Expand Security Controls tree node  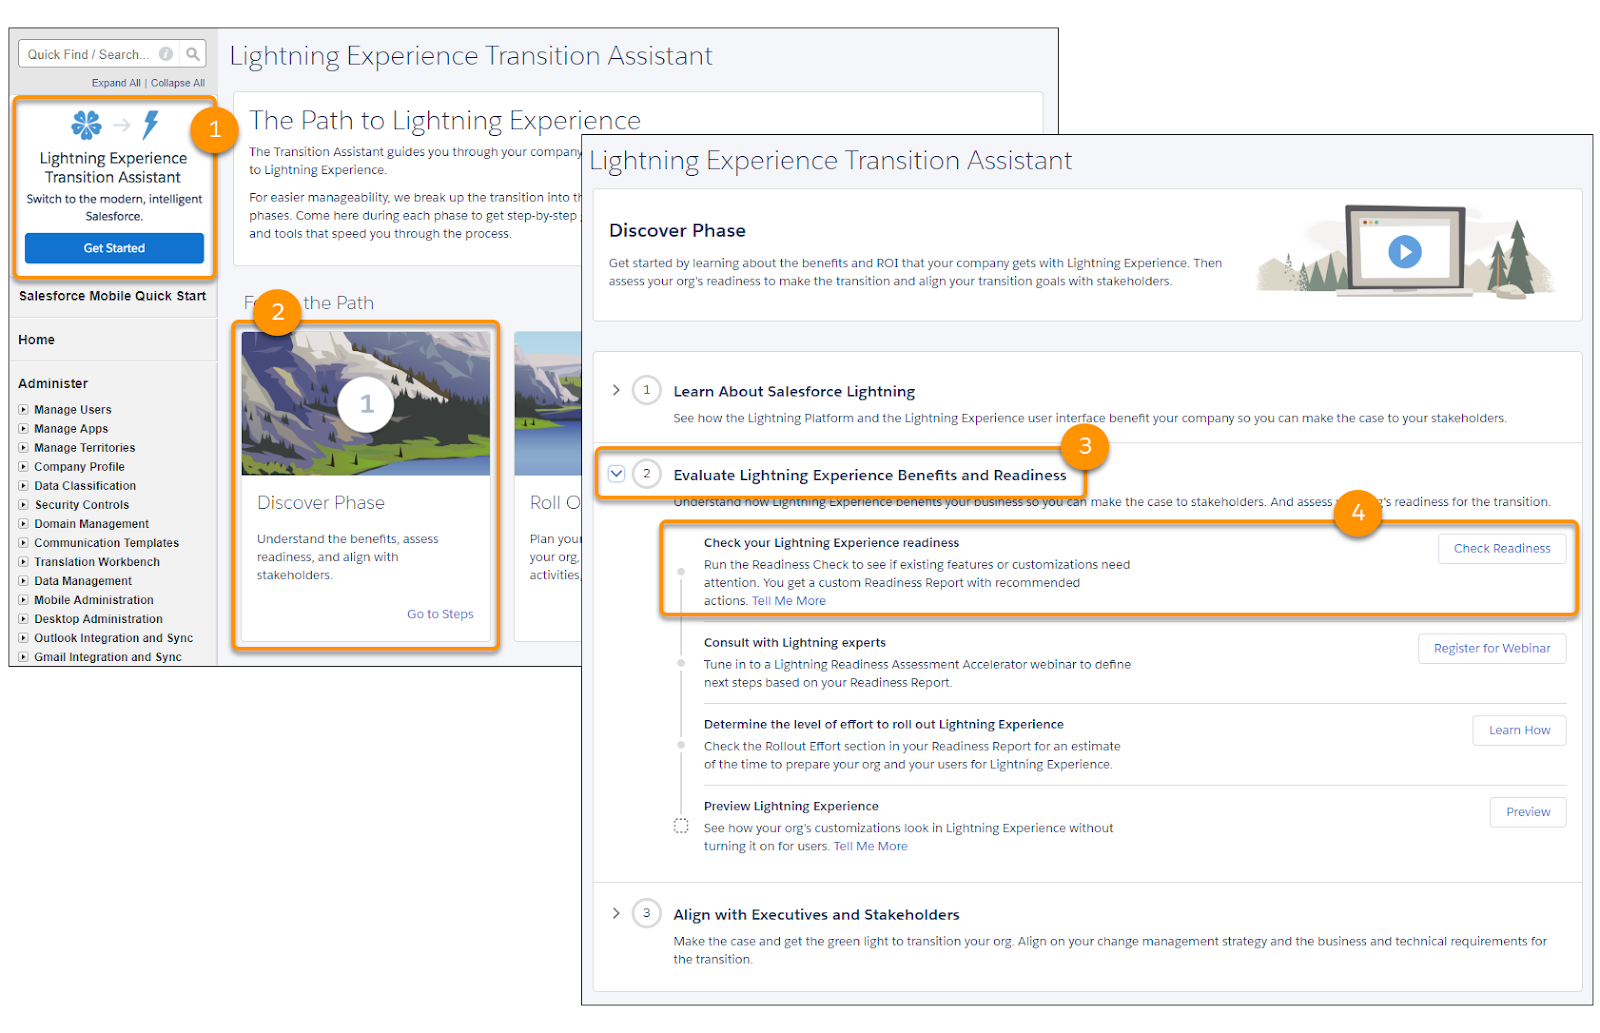(23, 504)
